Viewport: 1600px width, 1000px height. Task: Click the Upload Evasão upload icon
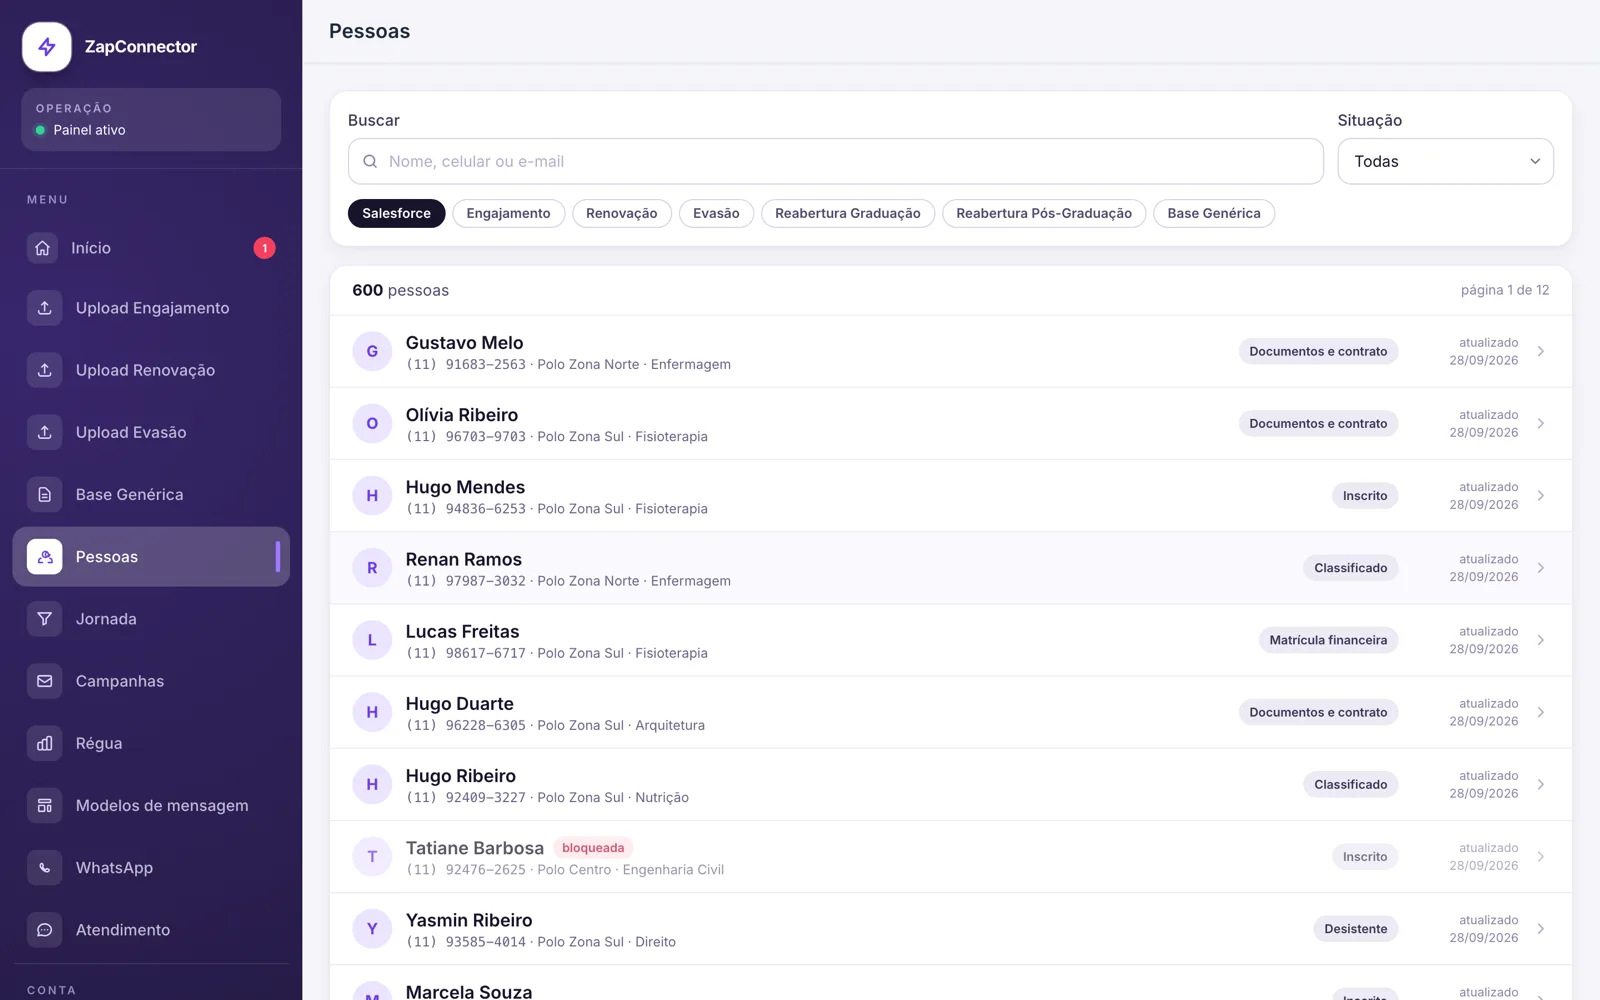44,432
